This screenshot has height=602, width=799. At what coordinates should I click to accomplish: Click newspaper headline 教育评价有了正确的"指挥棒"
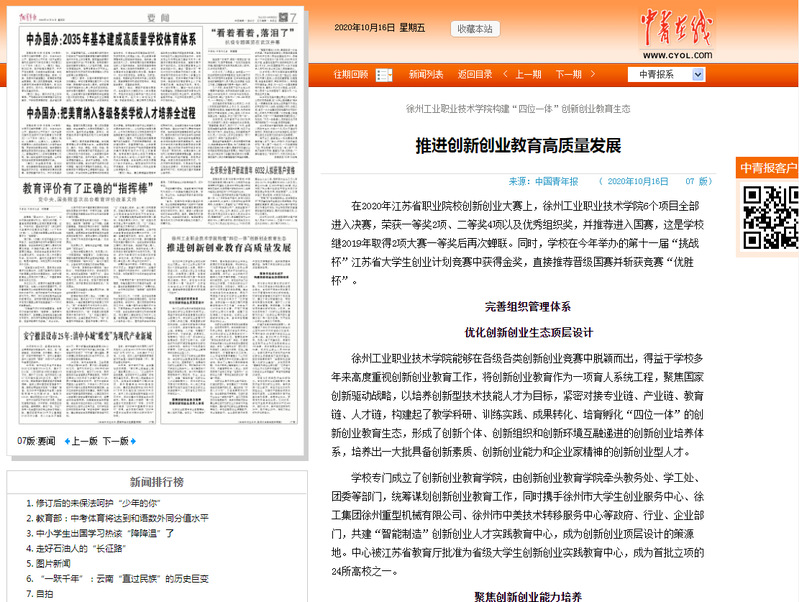point(90,187)
